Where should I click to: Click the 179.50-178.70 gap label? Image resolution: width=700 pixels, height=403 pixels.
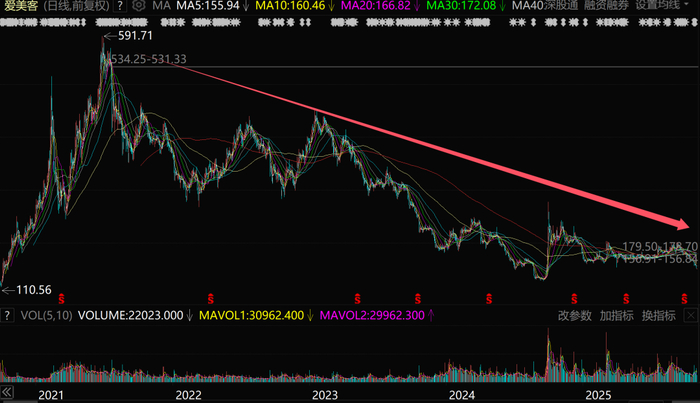pos(660,246)
